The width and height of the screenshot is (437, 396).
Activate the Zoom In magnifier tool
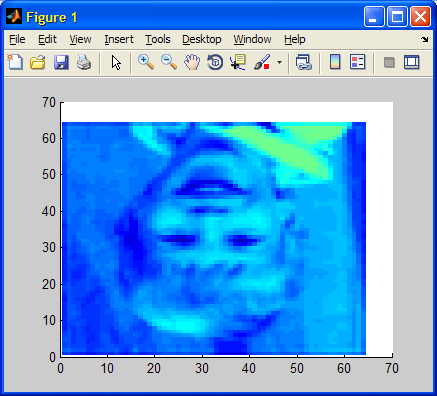tap(146, 62)
